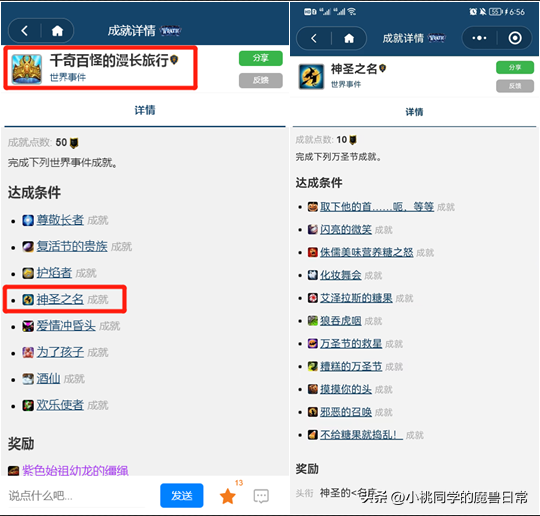Click the icon next to 爱情冲昏头
540x516 pixels.
tap(28, 326)
